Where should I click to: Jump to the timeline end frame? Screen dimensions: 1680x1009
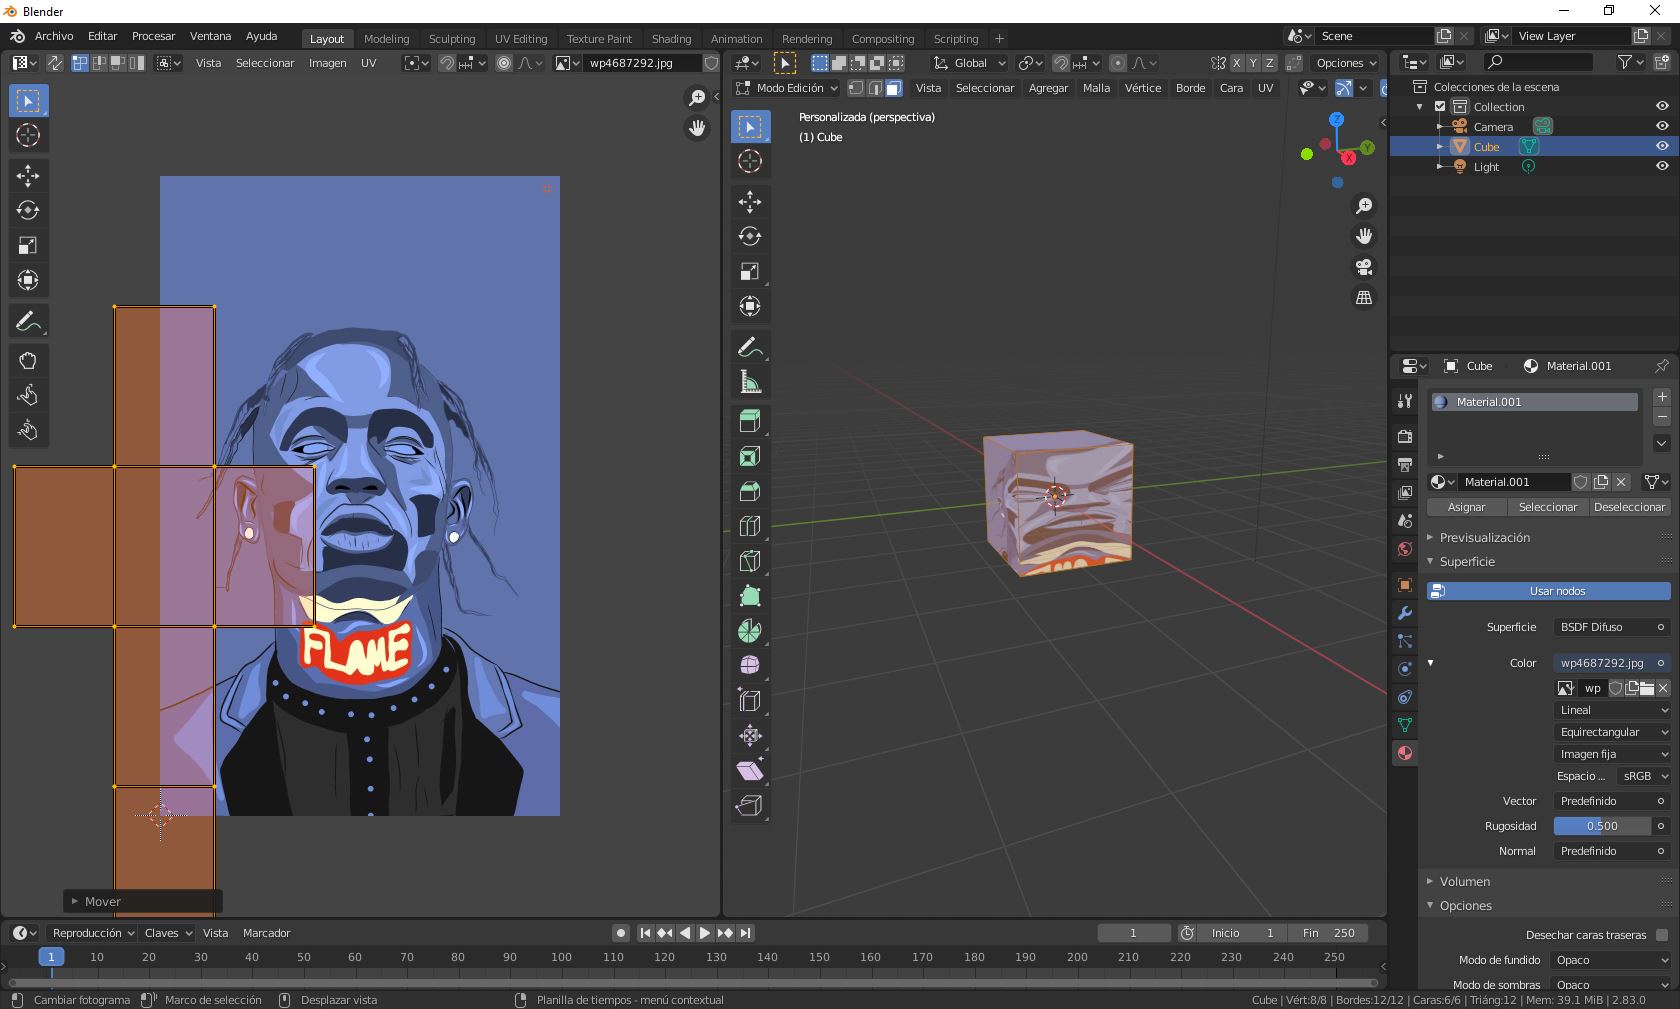pyautogui.click(x=745, y=933)
